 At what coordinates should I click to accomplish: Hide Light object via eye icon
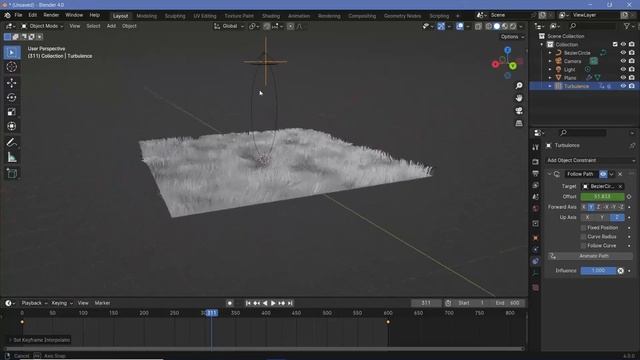[x=623, y=69]
